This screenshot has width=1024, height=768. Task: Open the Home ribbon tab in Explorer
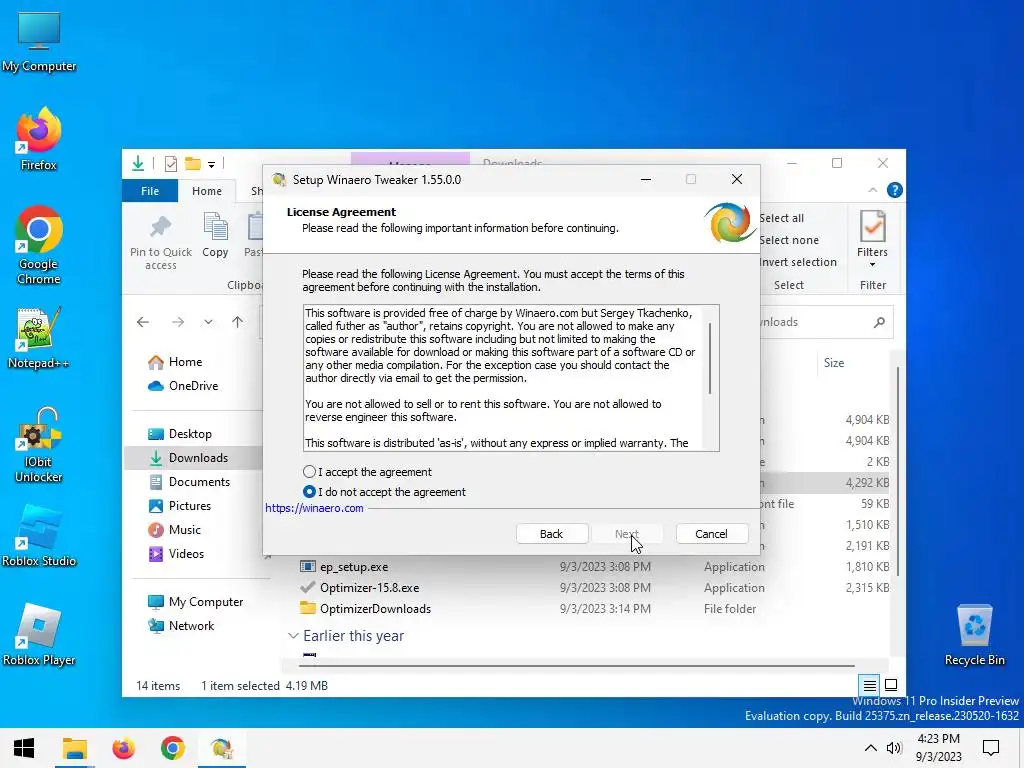(x=207, y=191)
